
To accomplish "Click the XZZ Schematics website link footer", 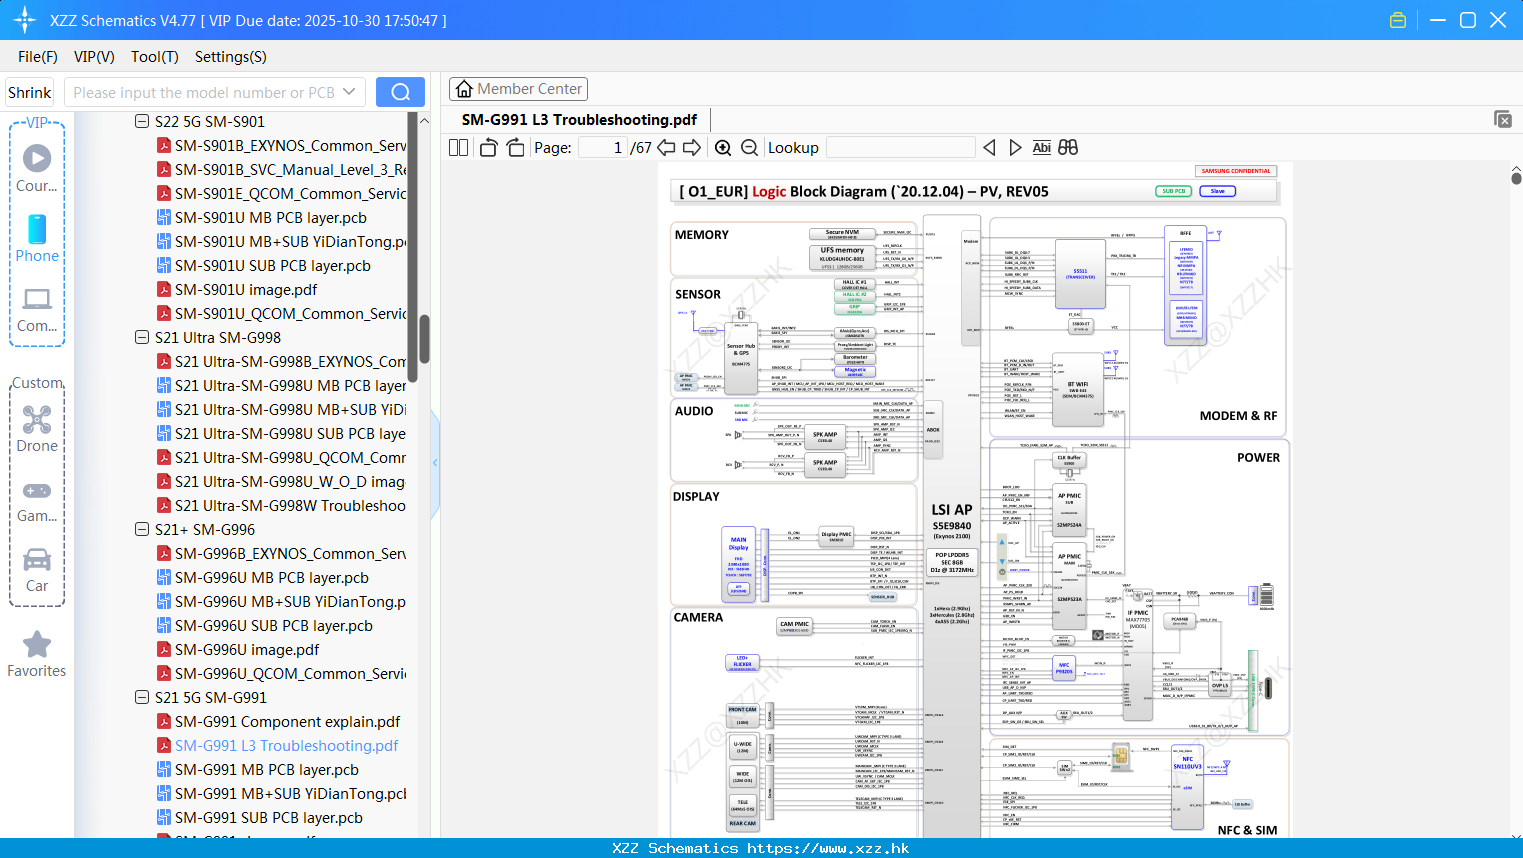I will (x=761, y=848).
